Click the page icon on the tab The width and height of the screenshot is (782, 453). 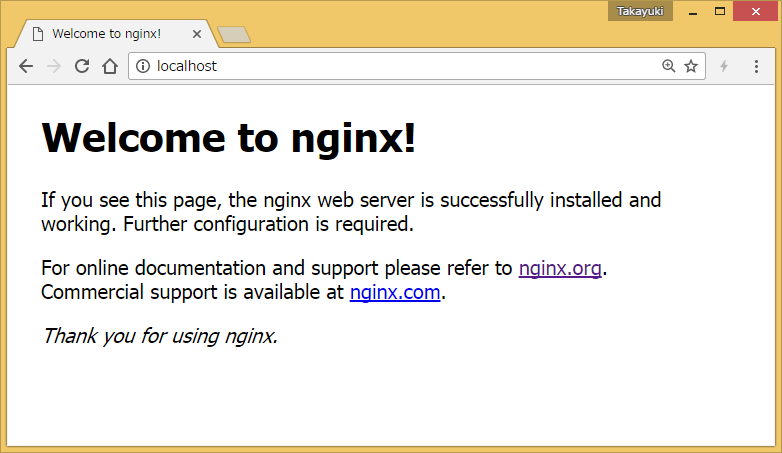tap(38, 34)
